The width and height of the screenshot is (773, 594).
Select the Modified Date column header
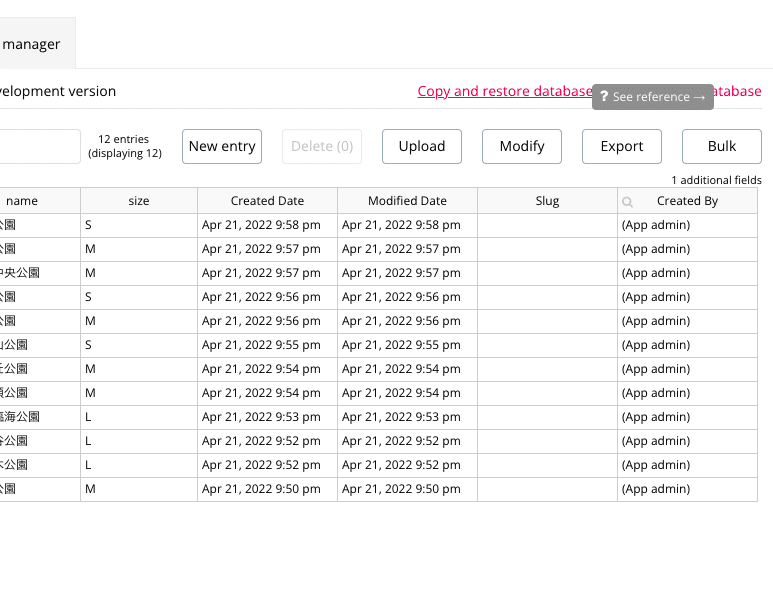click(407, 201)
